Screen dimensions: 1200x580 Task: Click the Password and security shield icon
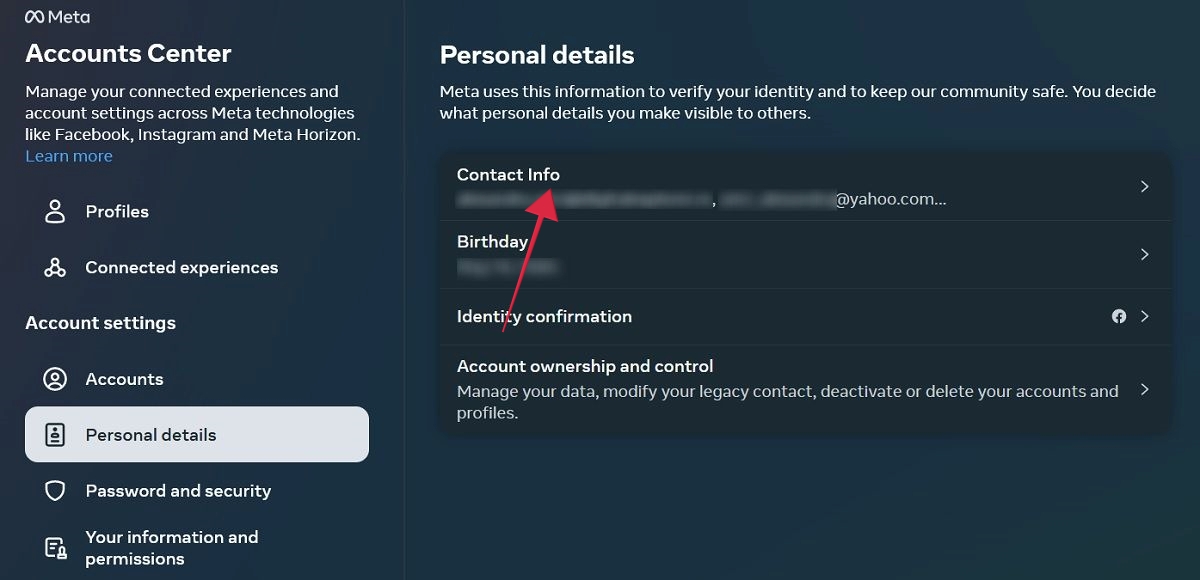55,490
